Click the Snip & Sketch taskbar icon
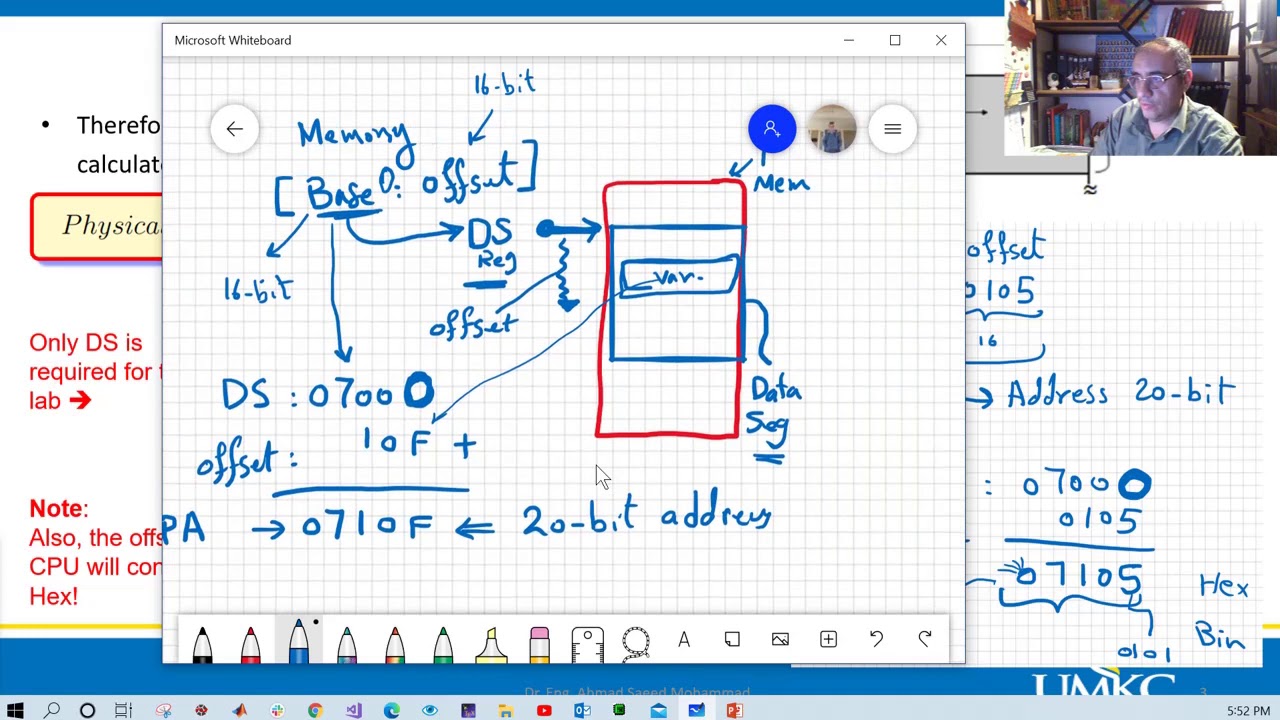The image size is (1280, 720). coord(163,711)
